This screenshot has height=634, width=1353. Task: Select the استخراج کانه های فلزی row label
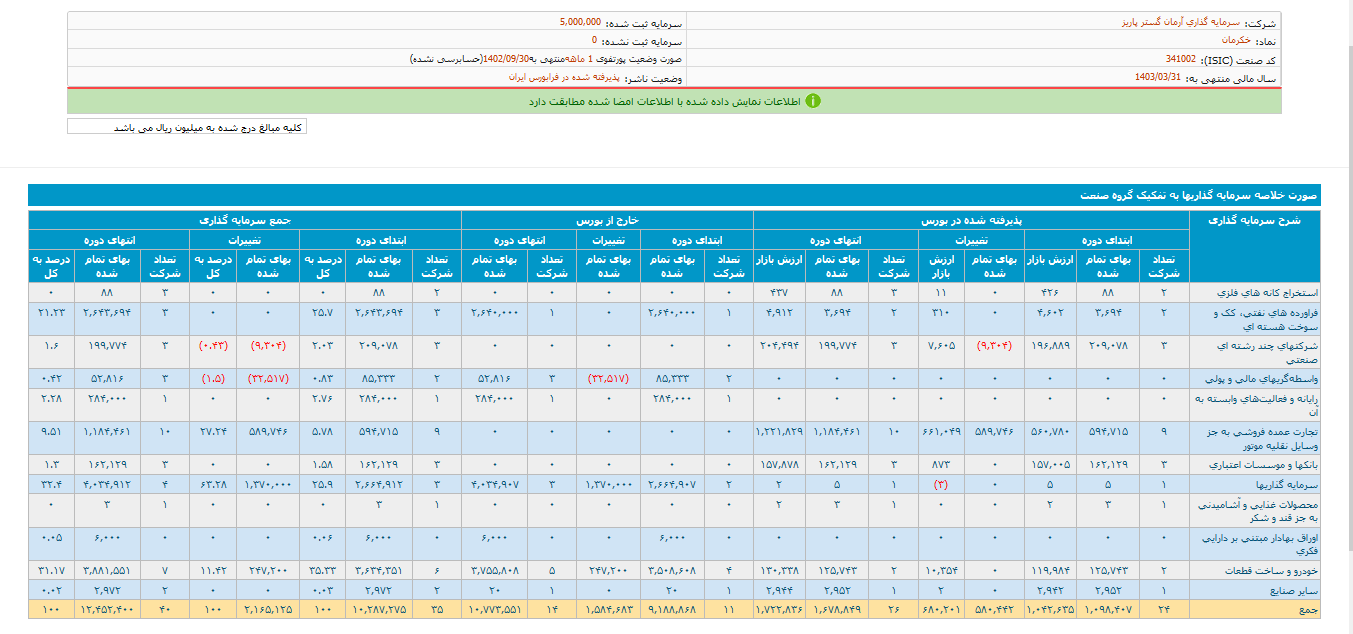click(1257, 293)
